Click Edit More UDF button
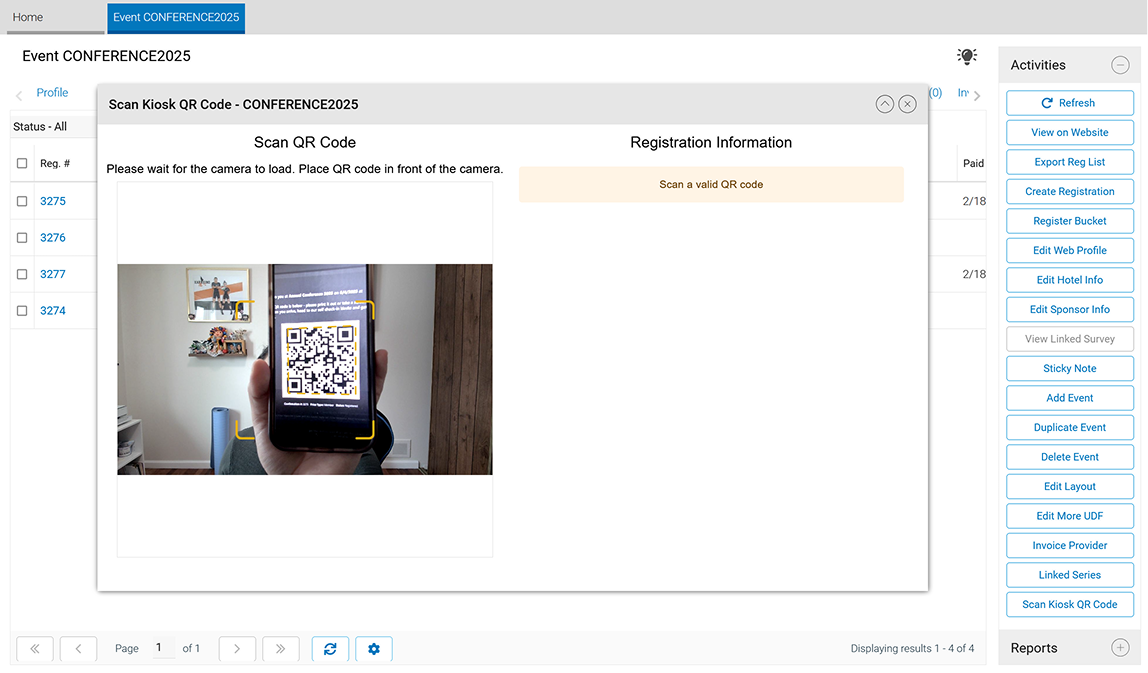This screenshot has width=1148, height=673. point(1070,516)
